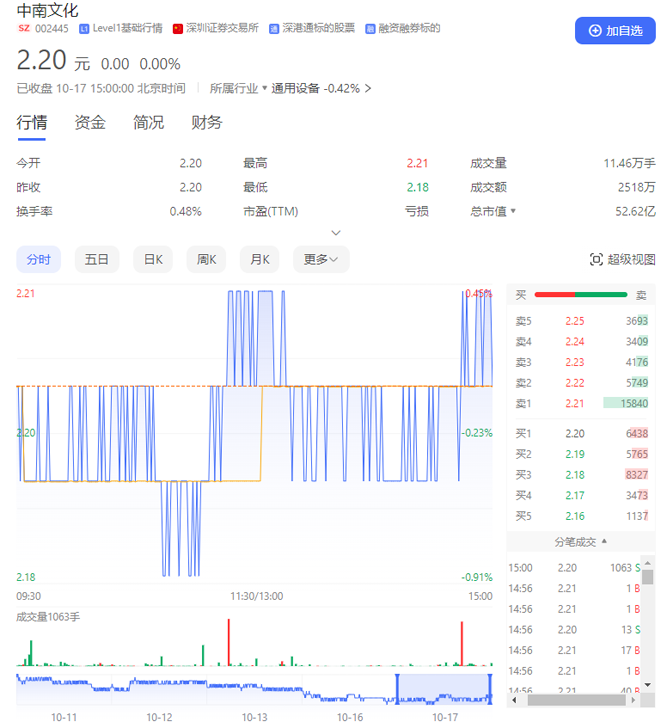Expand the 总市值 dropdown triangle
This screenshot has height=725, width=667.
pos(514,211)
